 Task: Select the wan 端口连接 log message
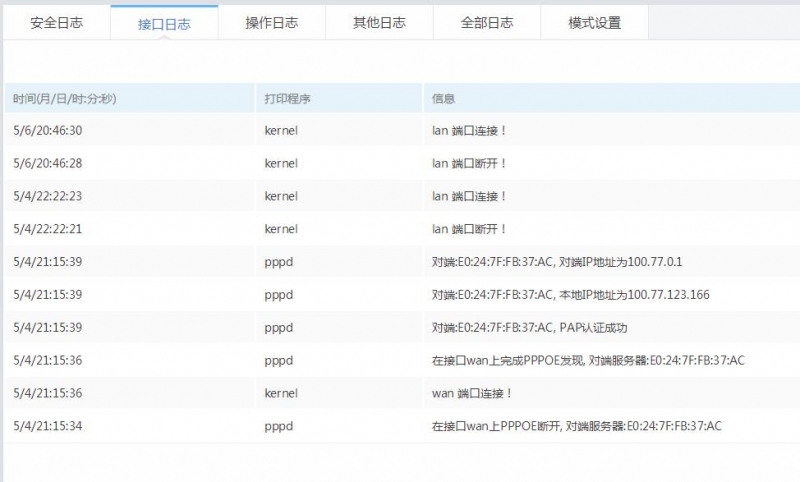(x=472, y=393)
